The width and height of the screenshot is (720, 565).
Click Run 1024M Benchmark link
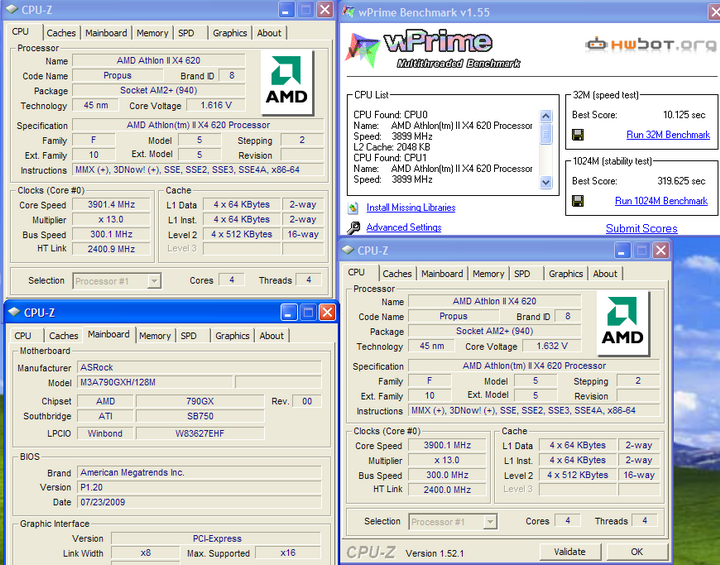tap(661, 201)
